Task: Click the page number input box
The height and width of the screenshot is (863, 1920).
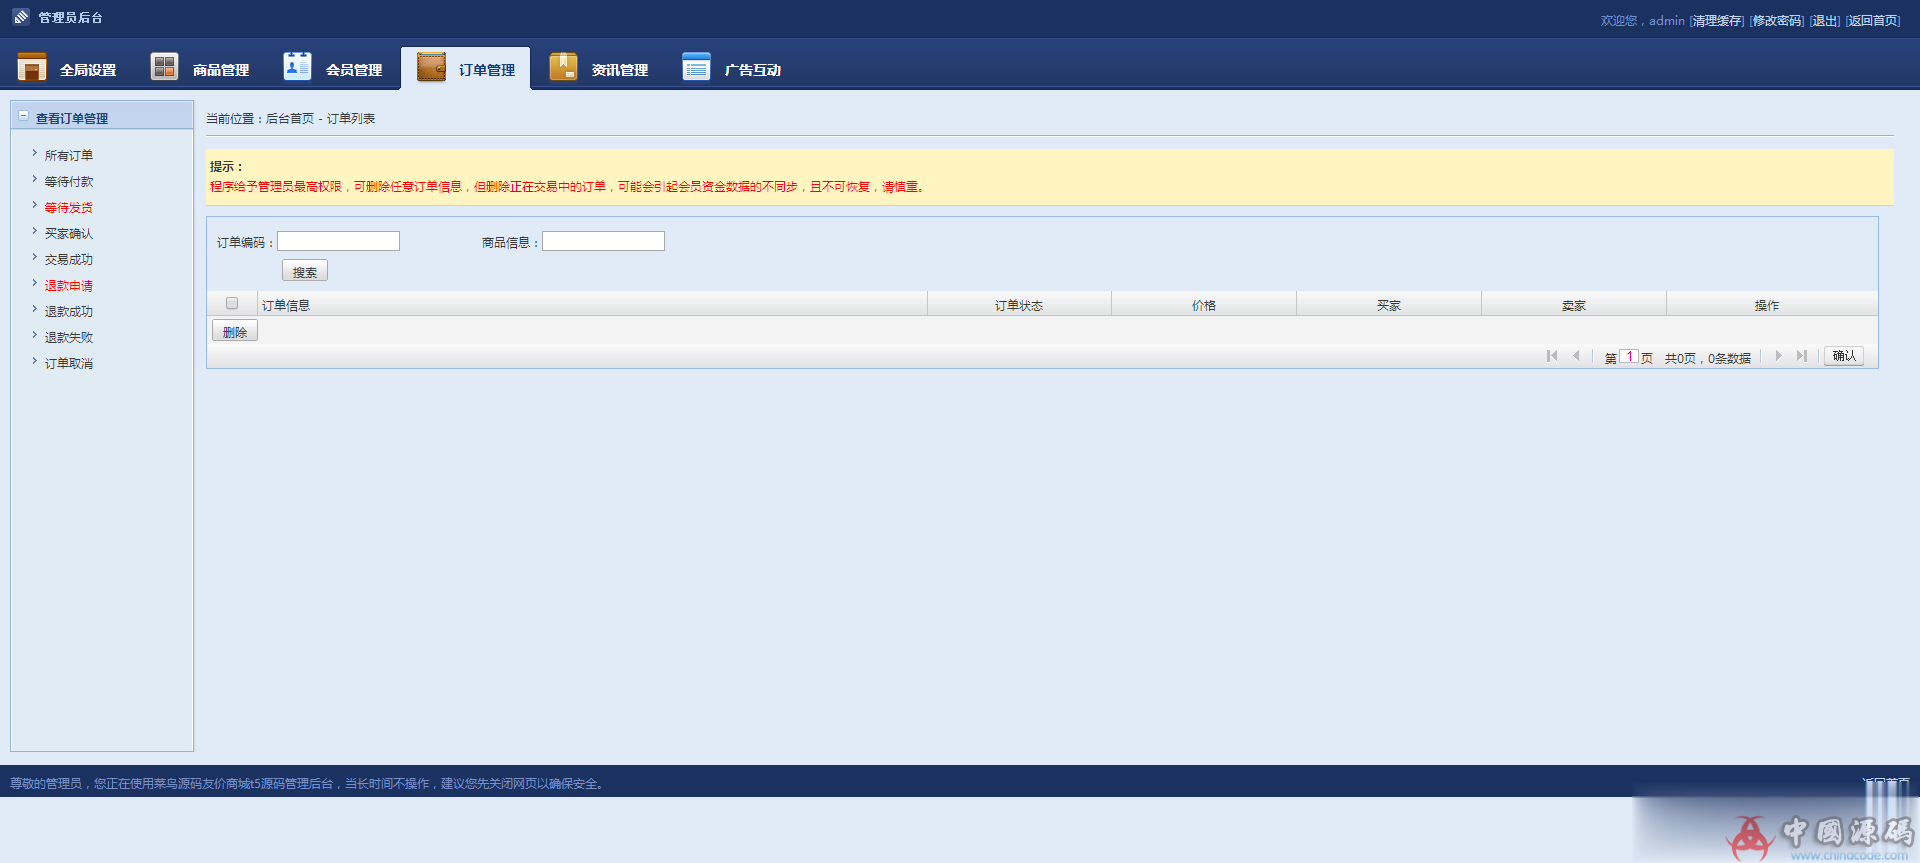Action: point(1629,357)
